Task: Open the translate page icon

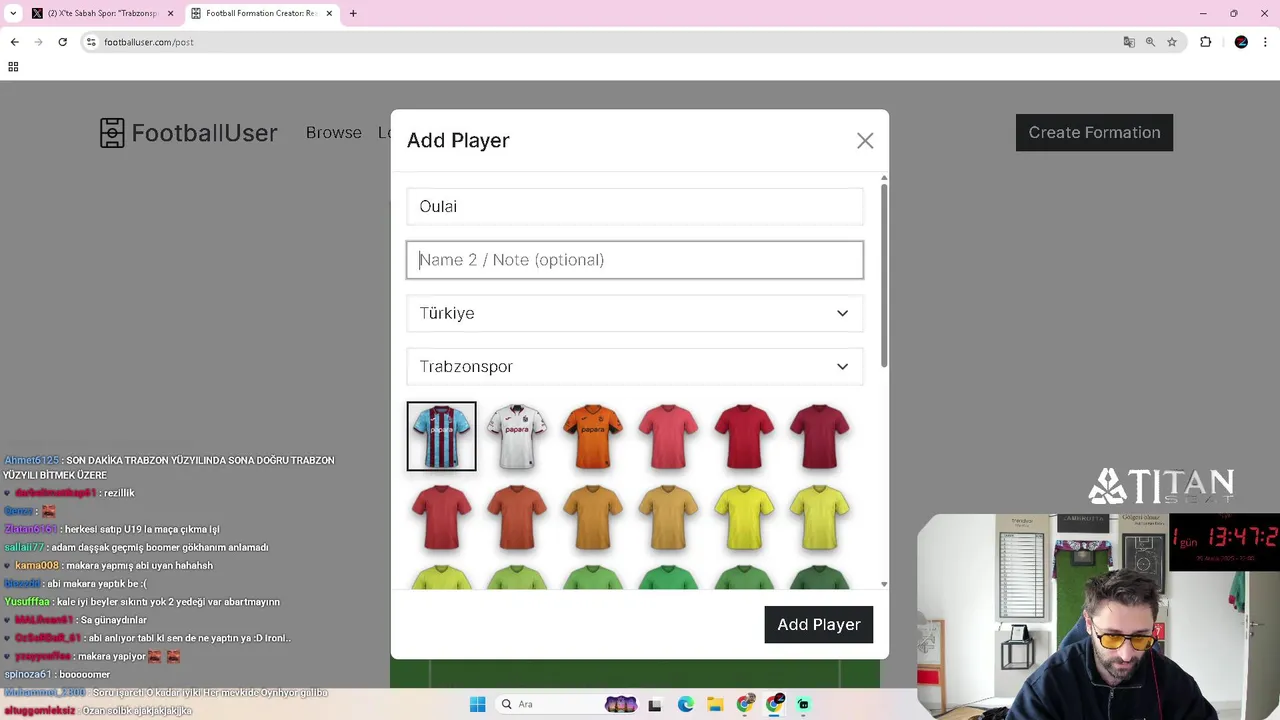Action: [x=1129, y=42]
